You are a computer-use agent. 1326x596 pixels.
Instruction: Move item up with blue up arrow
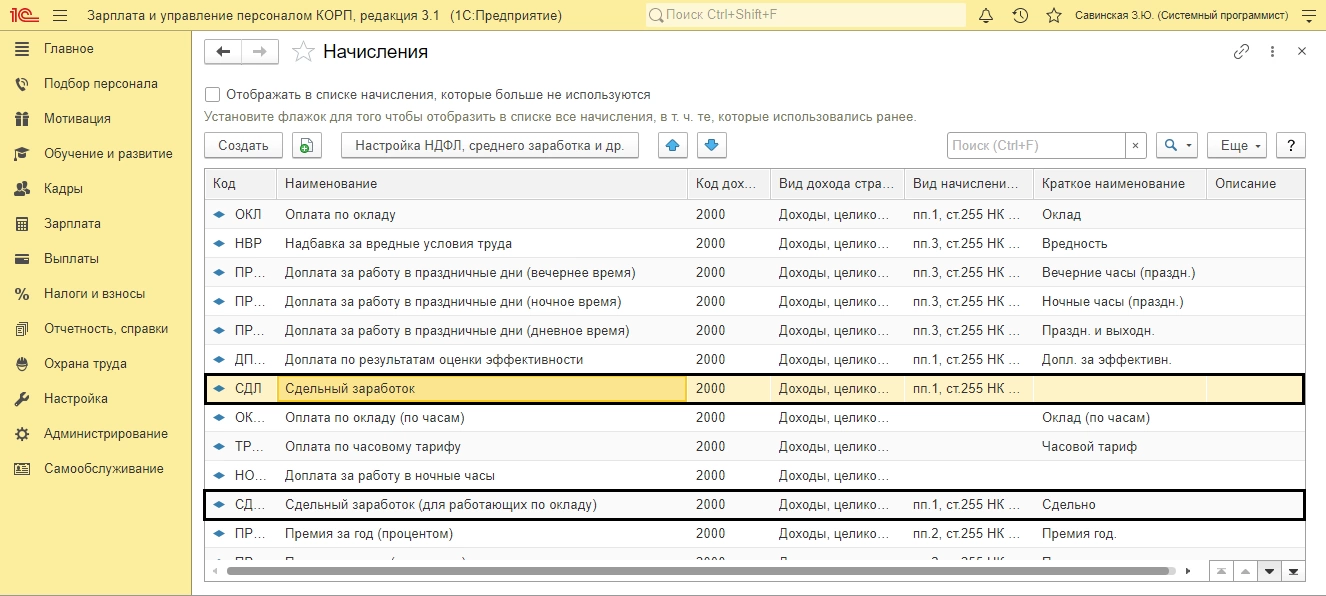click(673, 145)
